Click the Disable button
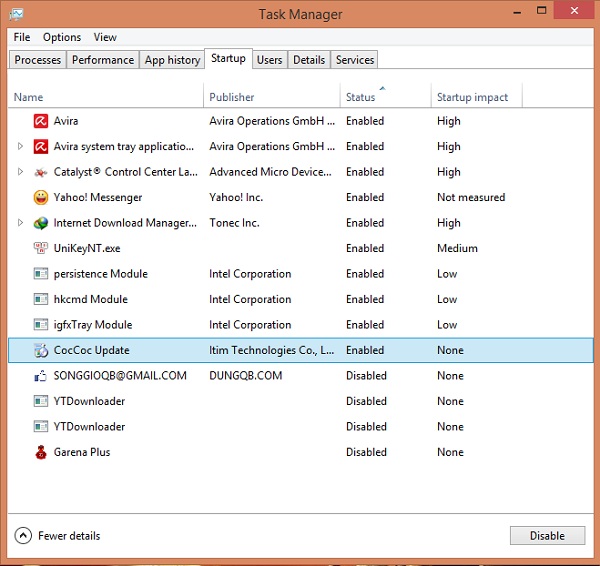Image resolution: width=600 pixels, height=566 pixels. [x=548, y=536]
